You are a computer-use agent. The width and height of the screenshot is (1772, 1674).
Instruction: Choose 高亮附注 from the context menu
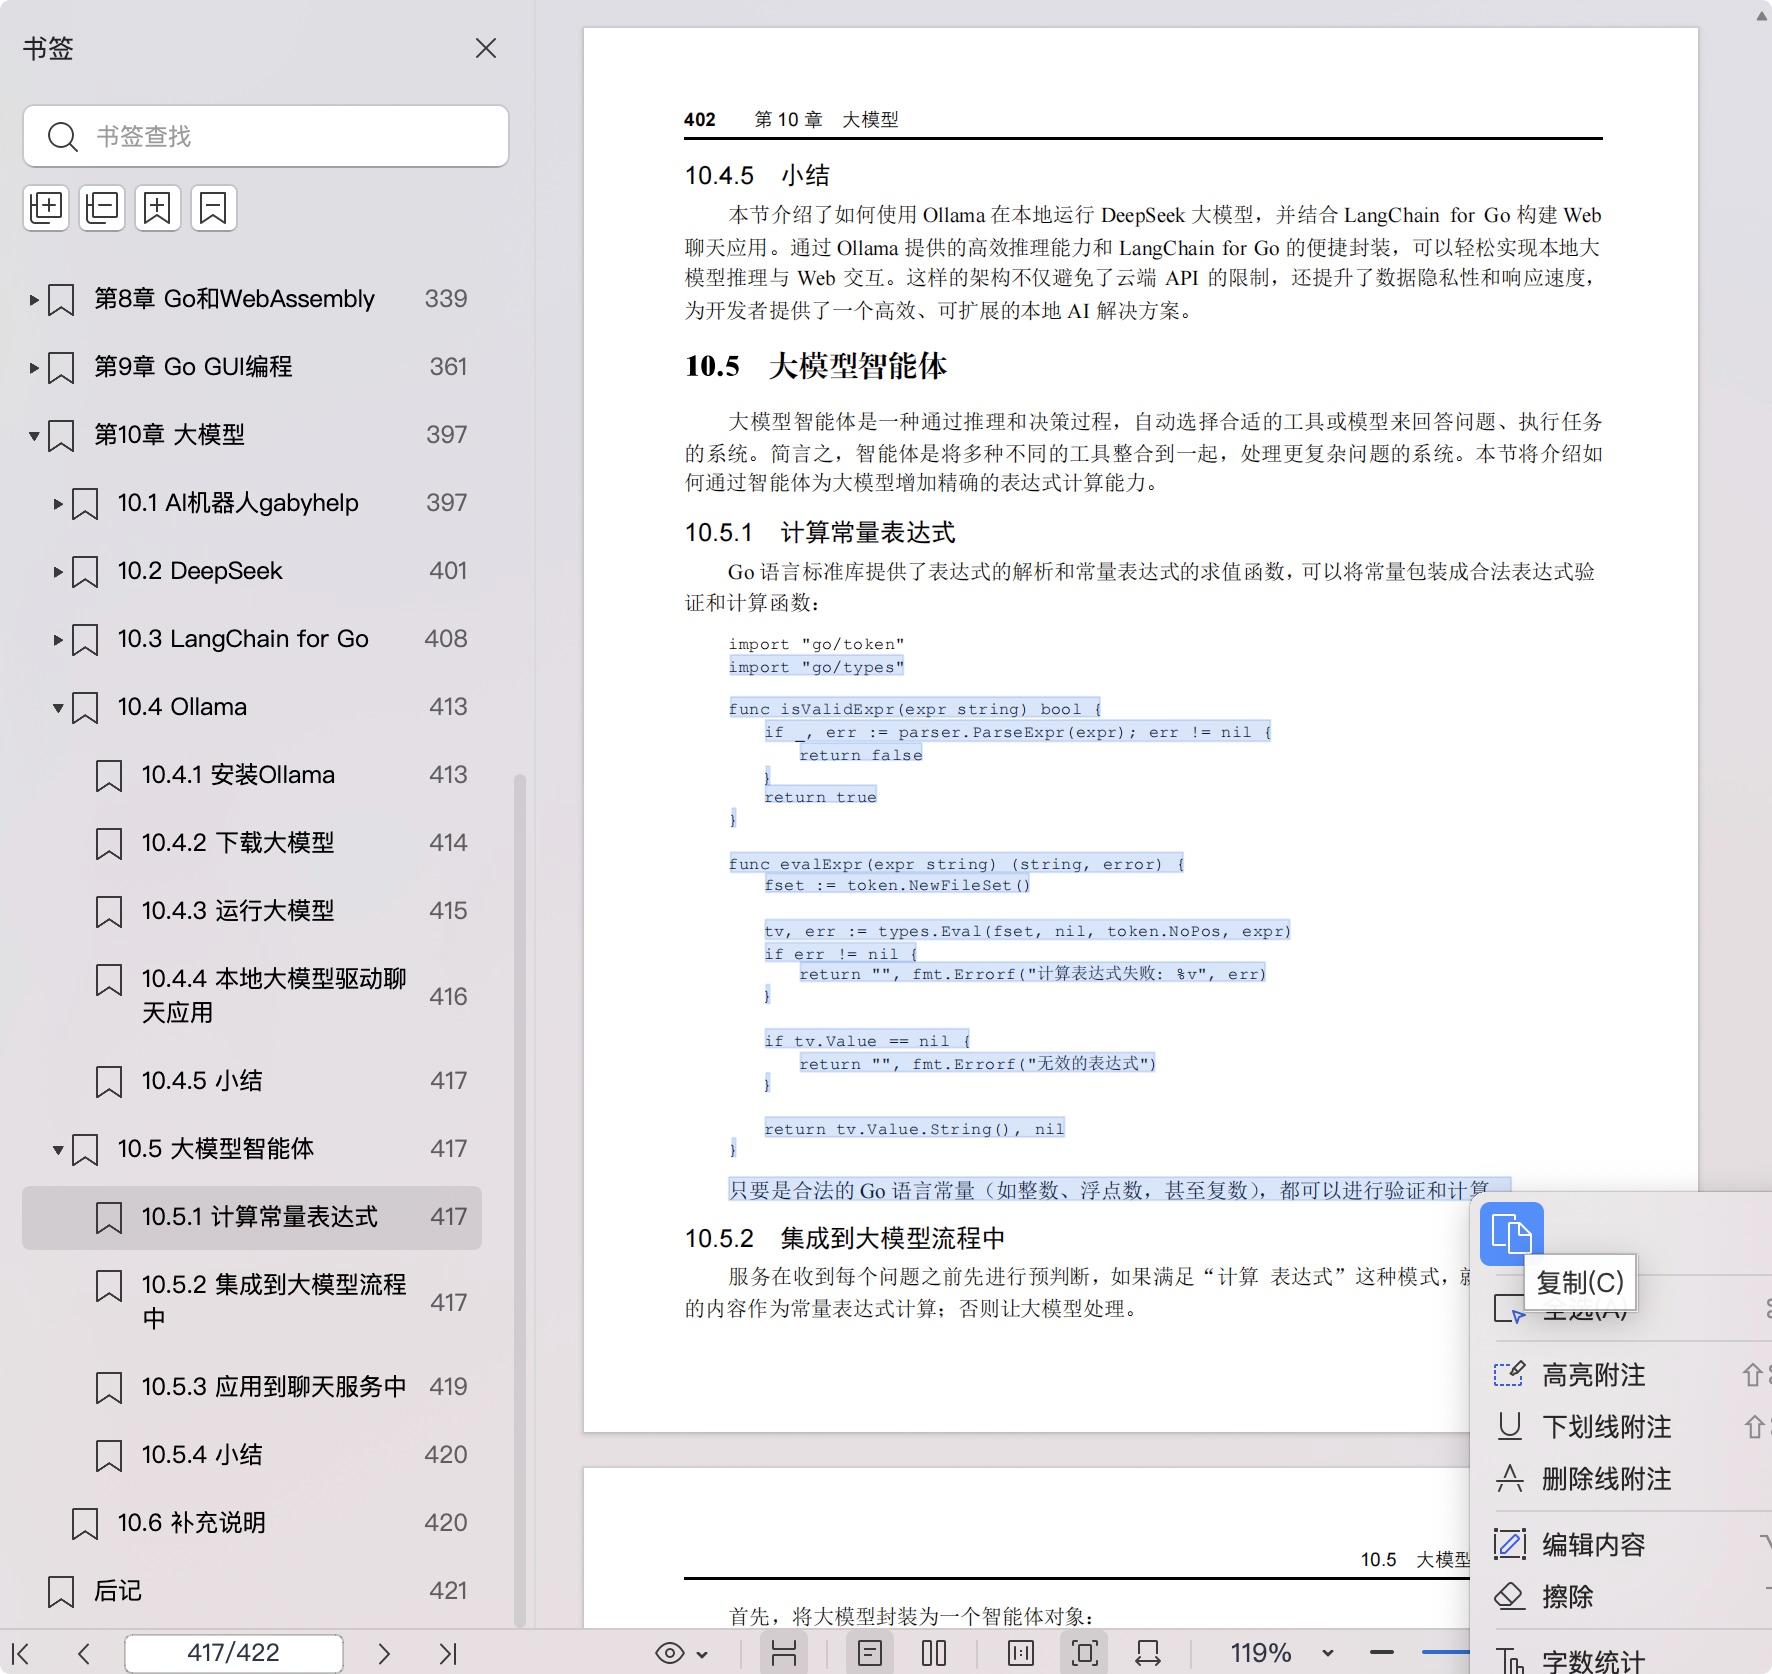pos(1593,1375)
